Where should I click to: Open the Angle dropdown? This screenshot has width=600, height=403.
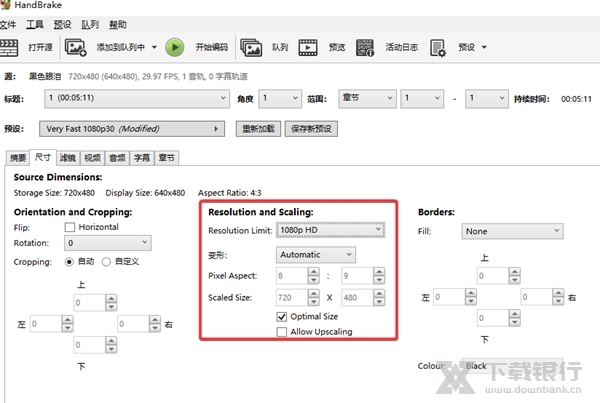pyautogui.click(x=280, y=99)
